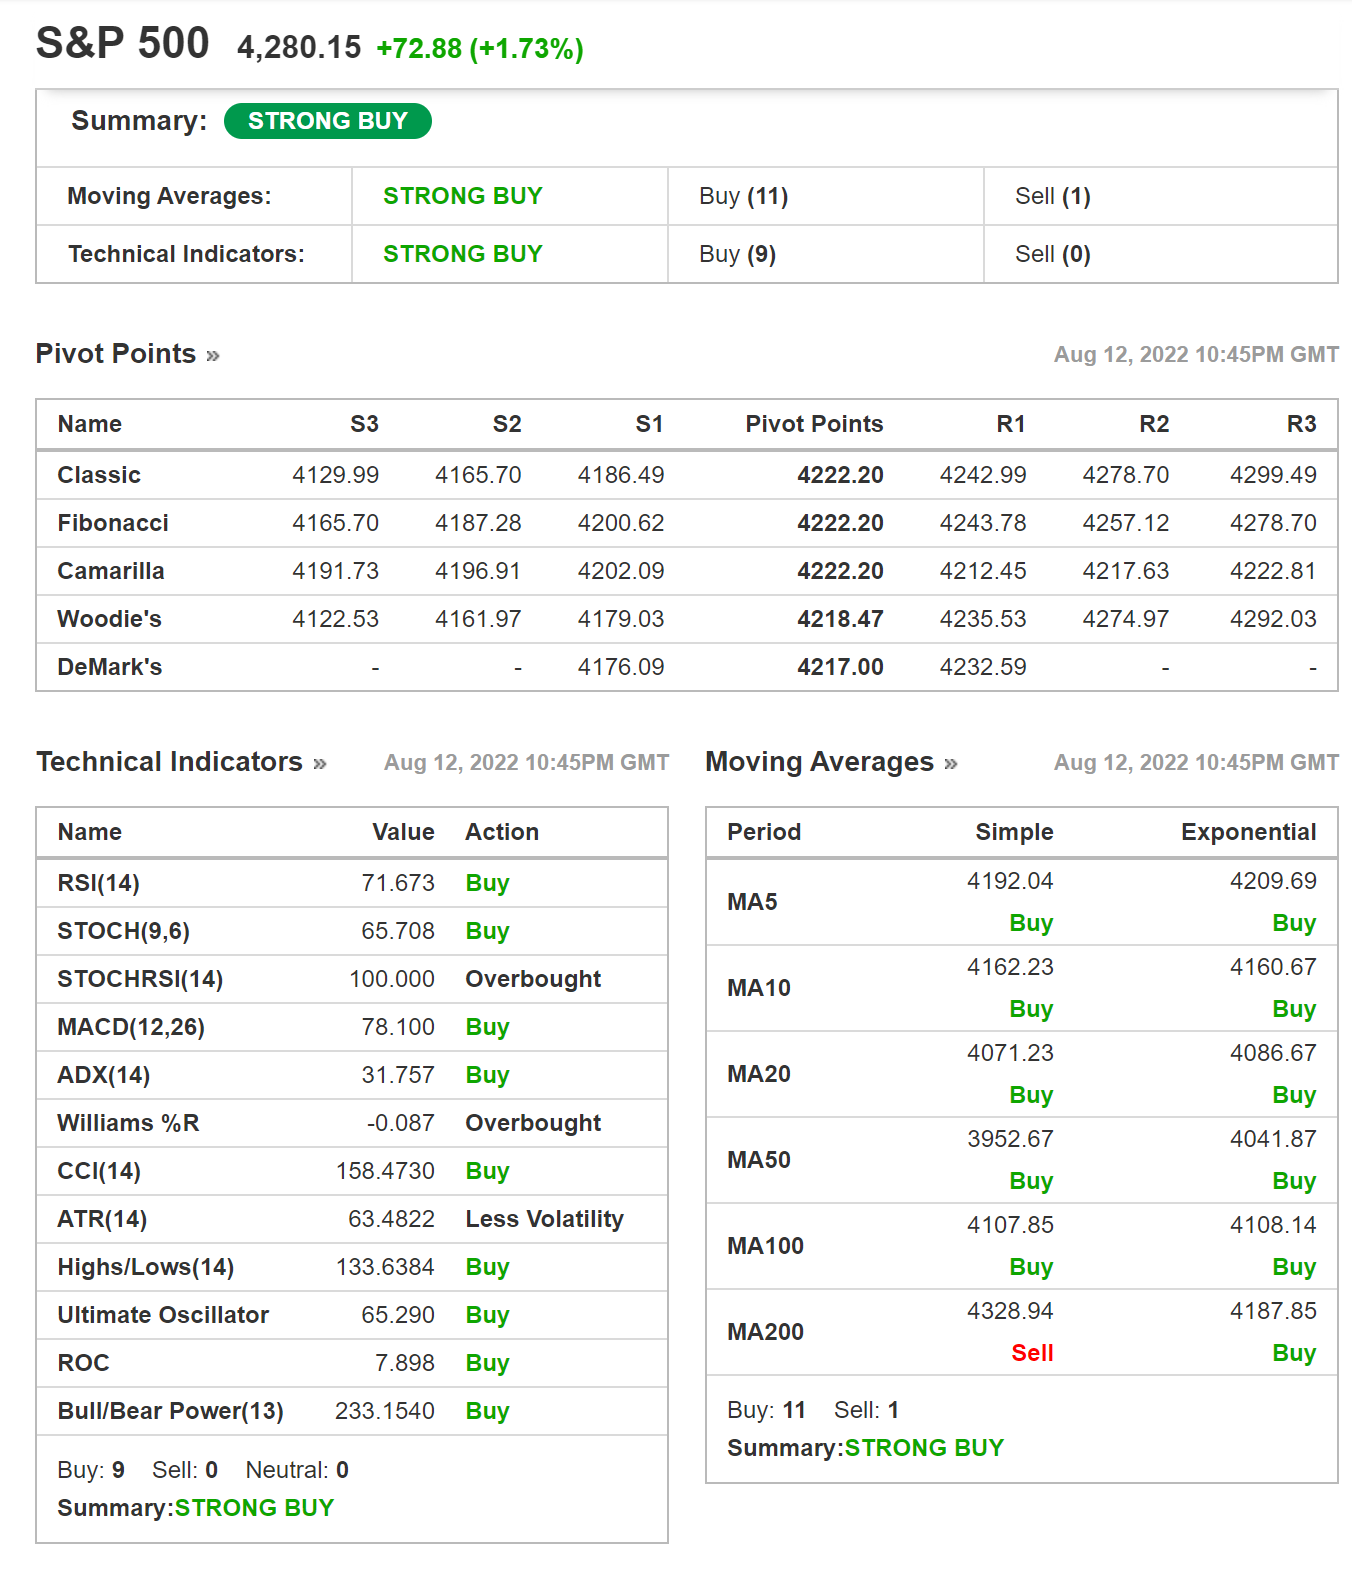Click DeMark's pivot point value 4217.00
Screen dimensions: 1352x1572
click(839, 667)
